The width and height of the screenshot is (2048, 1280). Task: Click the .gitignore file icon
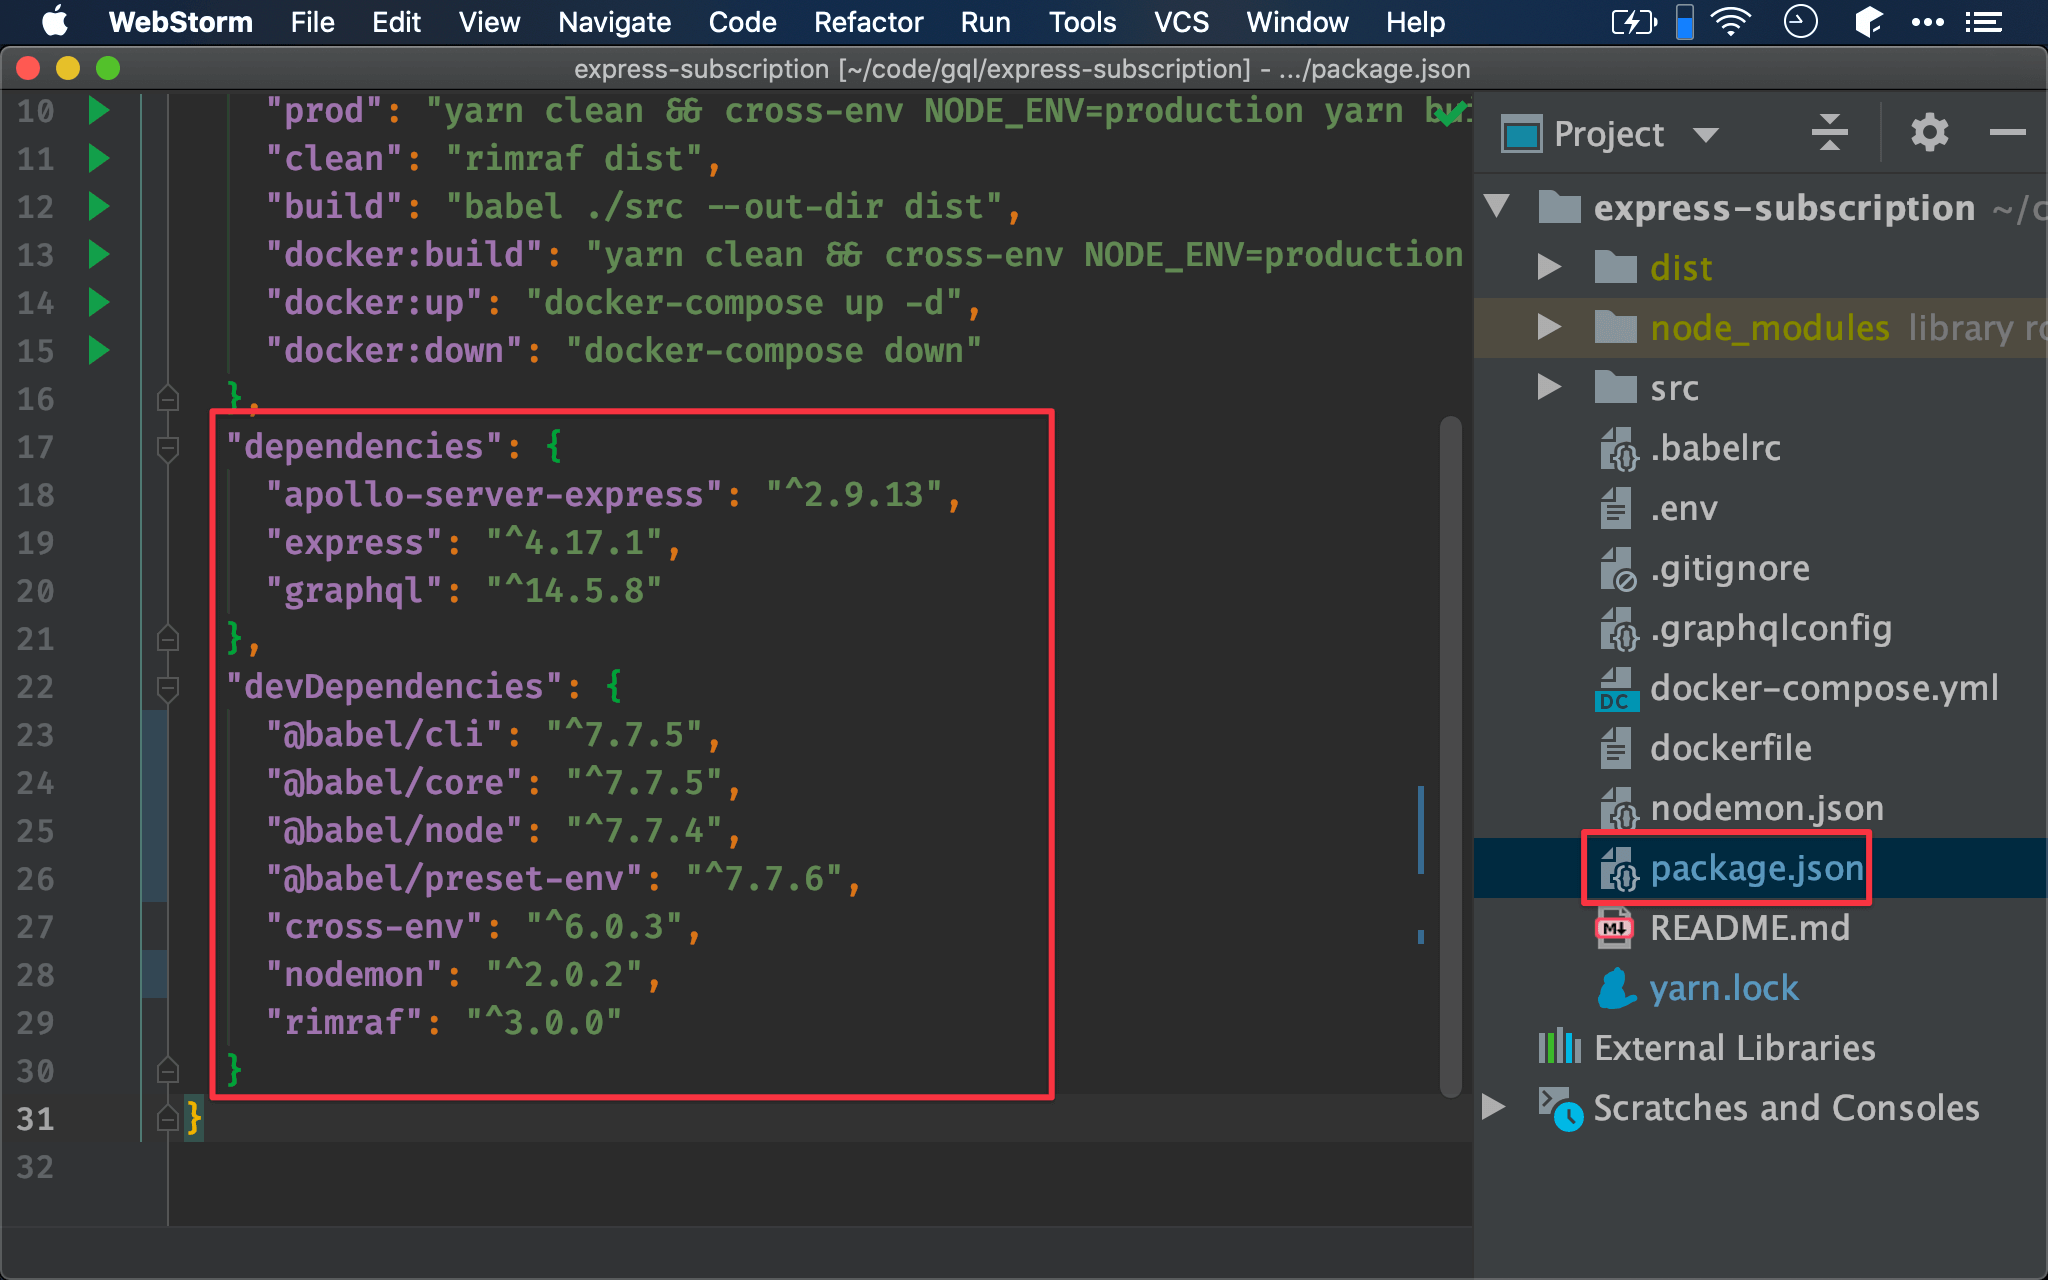pyautogui.click(x=1617, y=568)
